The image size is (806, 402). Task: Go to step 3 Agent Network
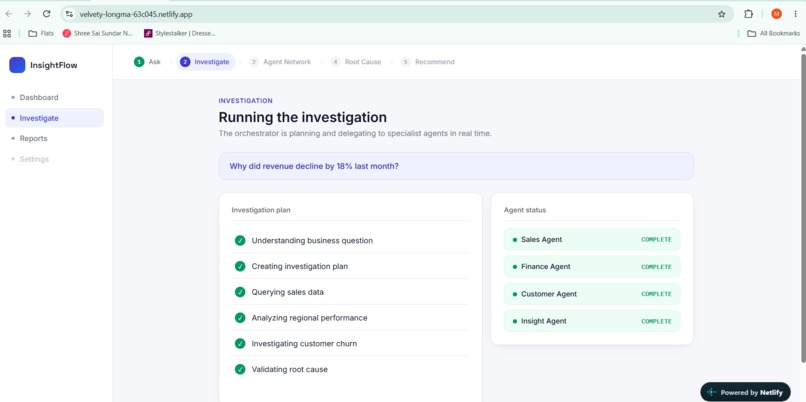(x=280, y=62)
